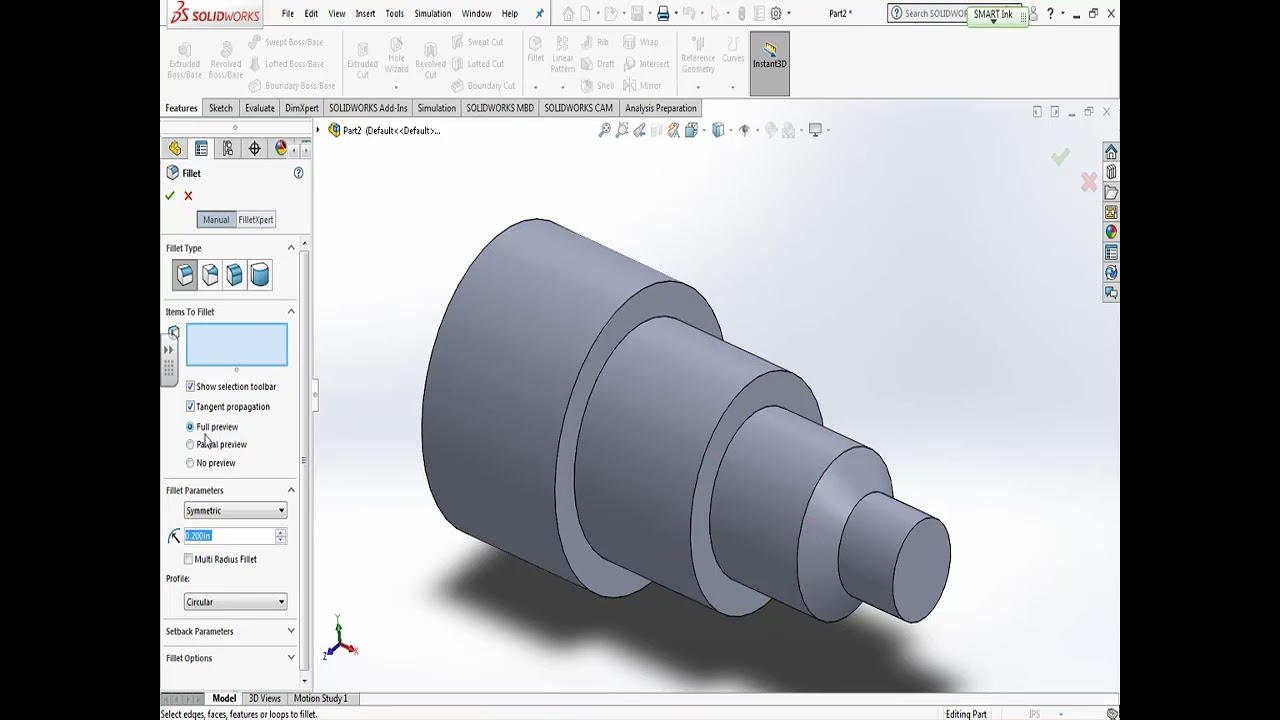Enable Multi Radius Fillet checkbox
This screenshot has width=1280, height=720.
189,559
